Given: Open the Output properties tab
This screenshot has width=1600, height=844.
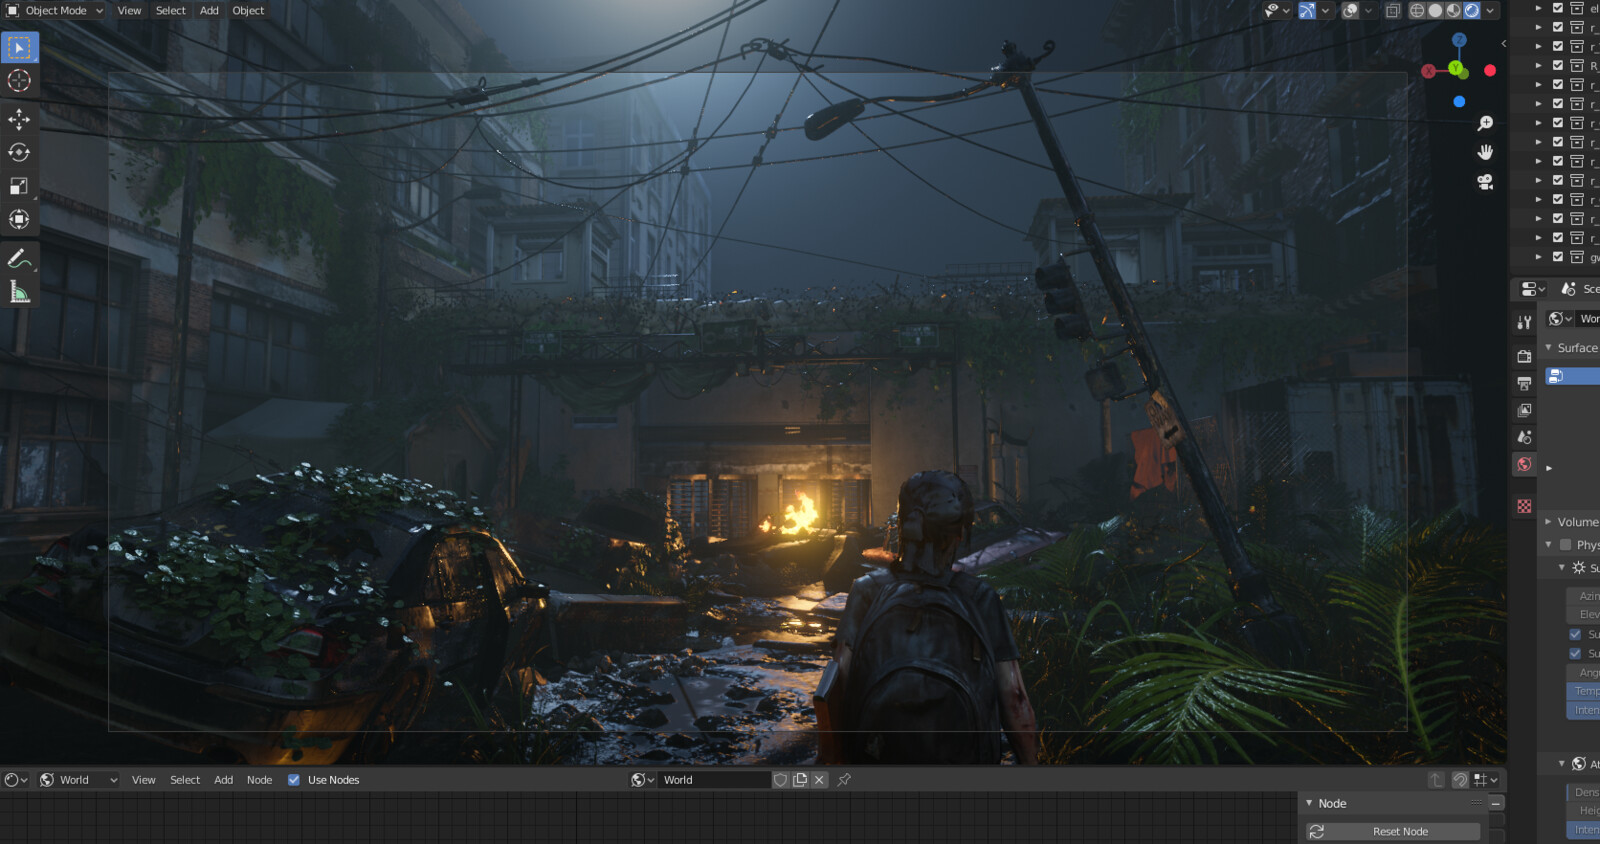Looking at the screenshot, I should 1524,383.
